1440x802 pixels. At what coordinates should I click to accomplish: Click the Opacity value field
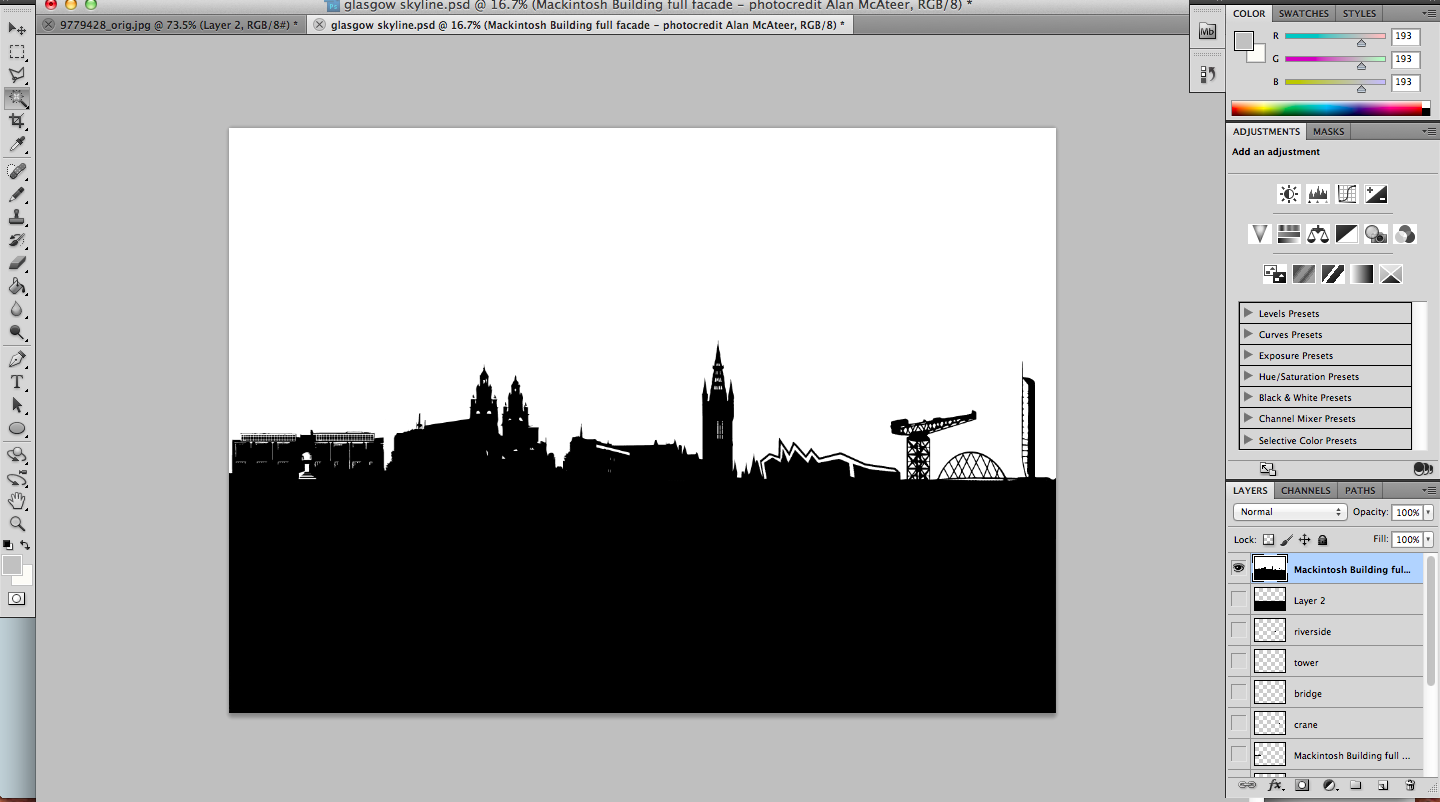pos(1406,512)
